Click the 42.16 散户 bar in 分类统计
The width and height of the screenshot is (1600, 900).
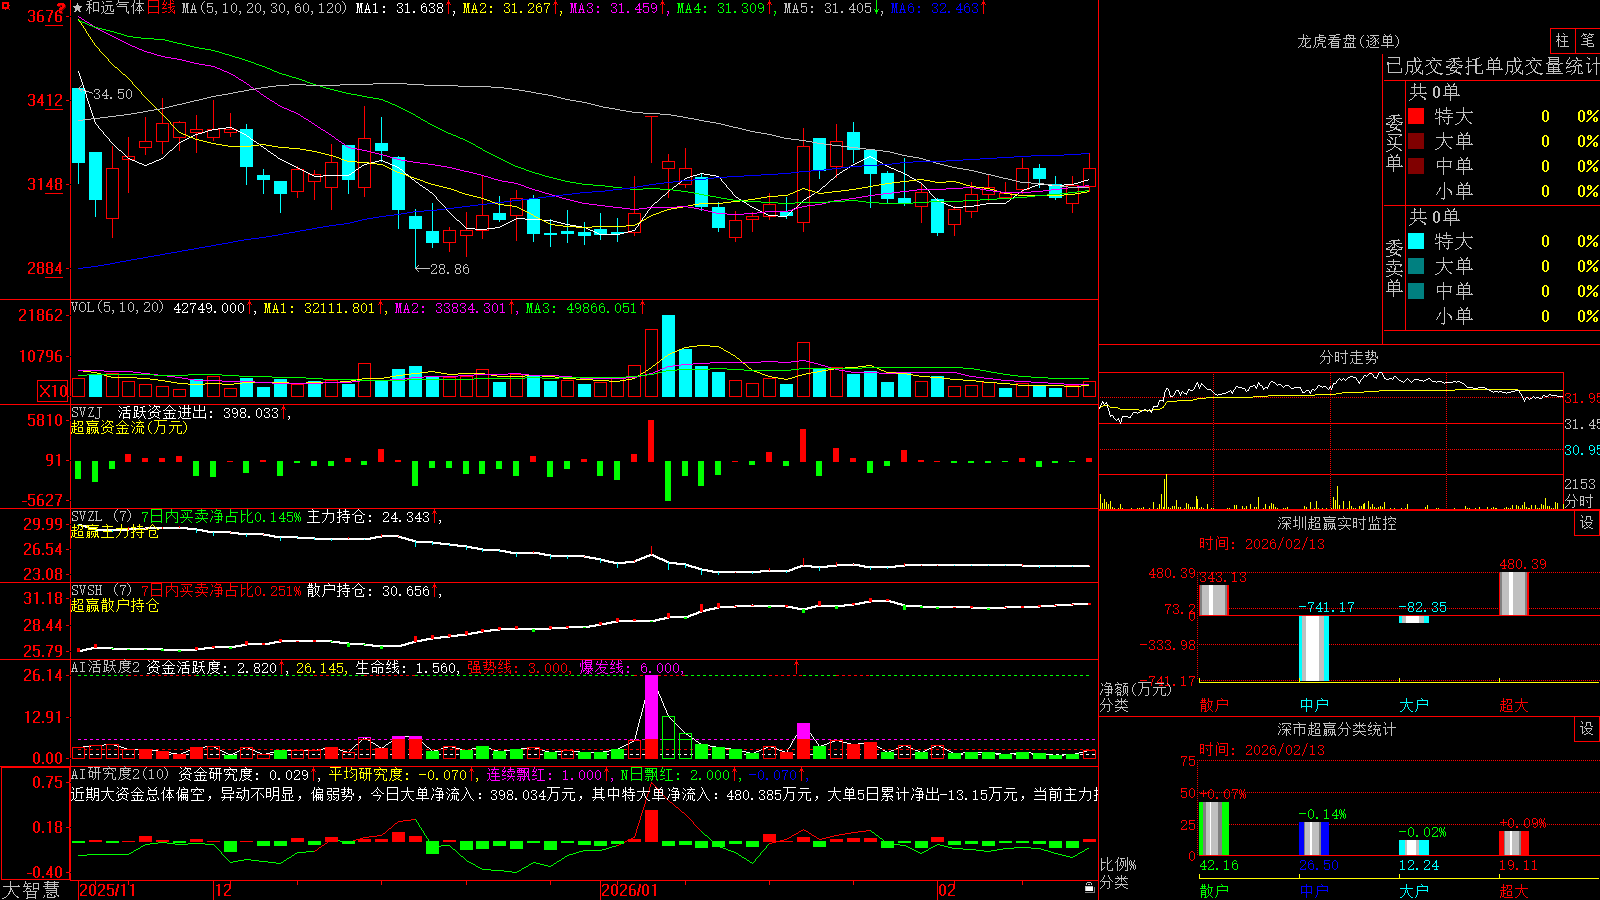[x=1214, y=829]
